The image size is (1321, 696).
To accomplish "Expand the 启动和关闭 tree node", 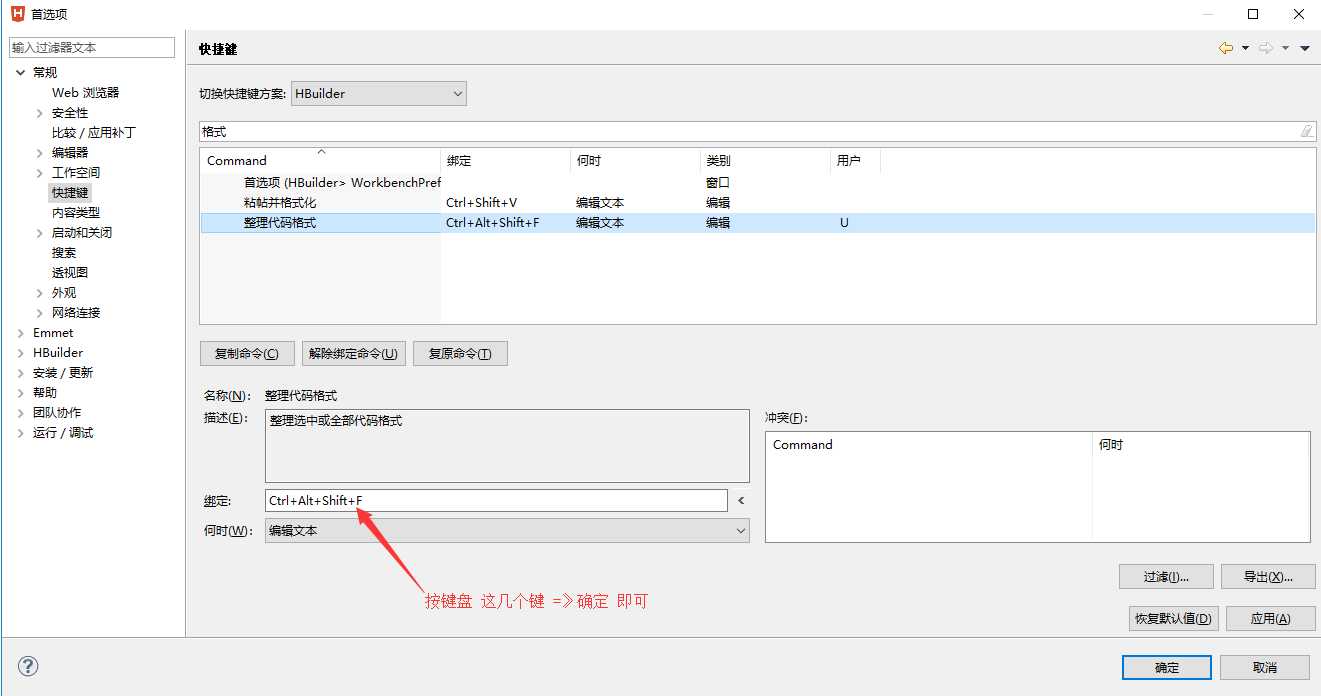I will coord(40,233).
